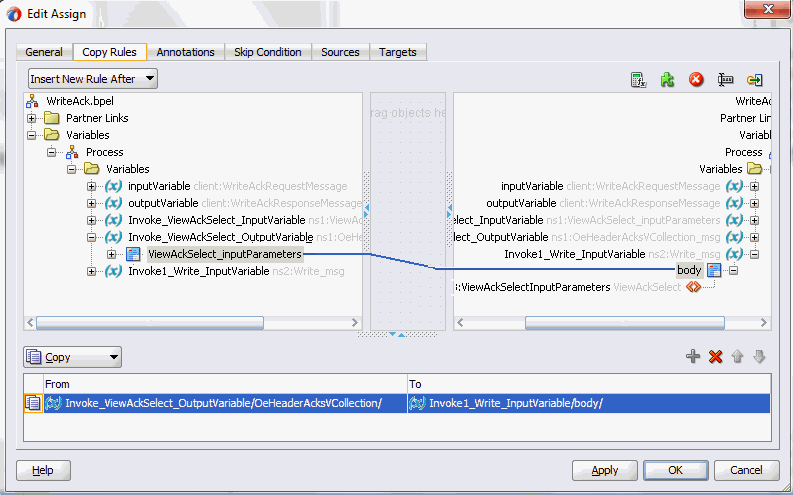Click the Edit Assign title bar logo
The image size is (793, 495).
pyautogui.click(x=14, y=14)
